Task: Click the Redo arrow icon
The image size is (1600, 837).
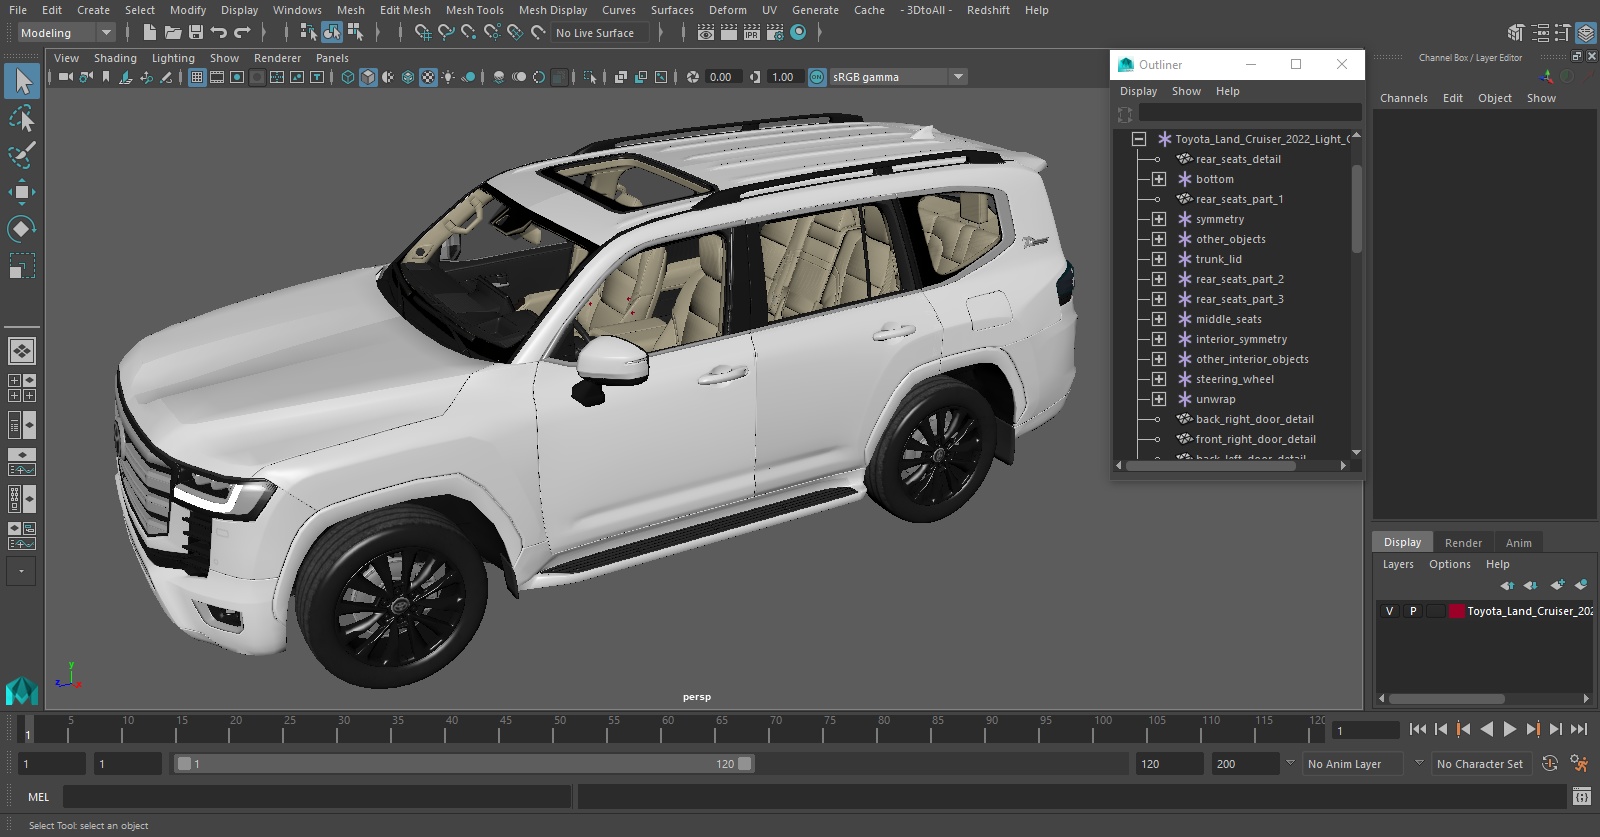Action: pyautogui.click(x=242, y=33)
